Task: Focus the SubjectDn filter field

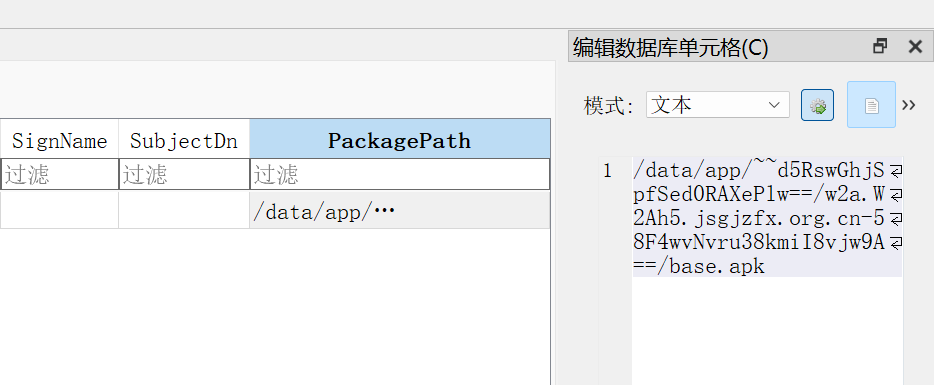Action: 184,174
